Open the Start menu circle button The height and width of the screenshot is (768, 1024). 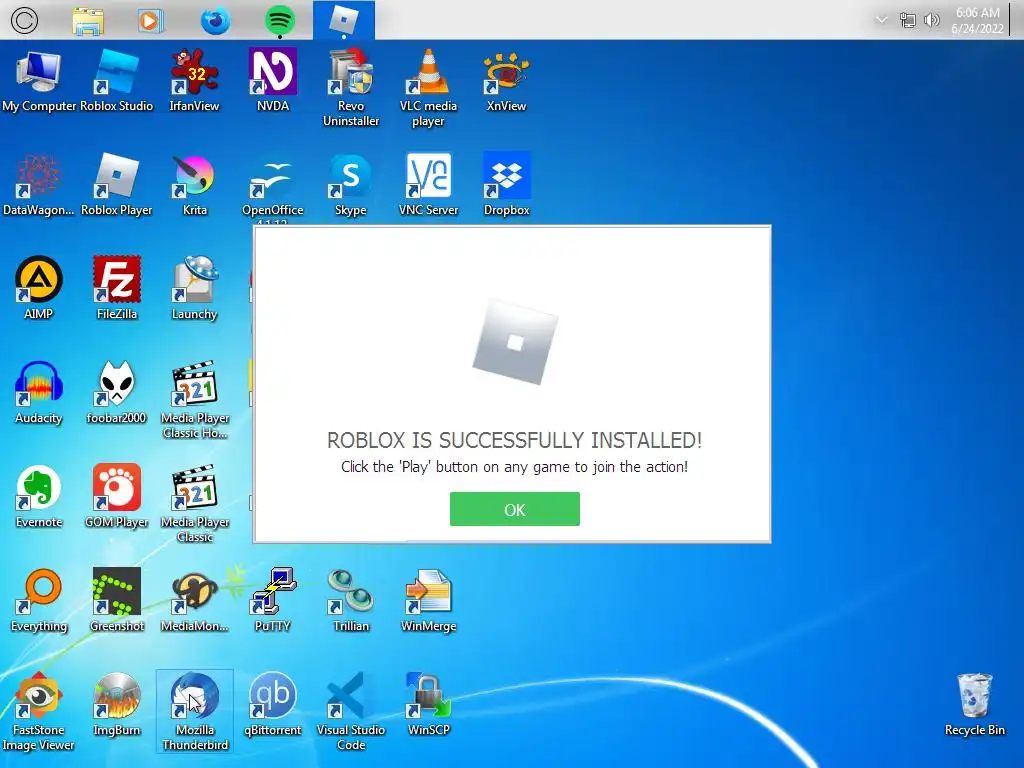(25, 20)
